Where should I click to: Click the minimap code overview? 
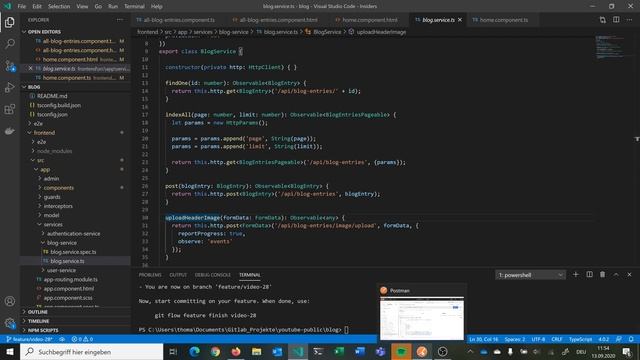[x=610, y=47]
